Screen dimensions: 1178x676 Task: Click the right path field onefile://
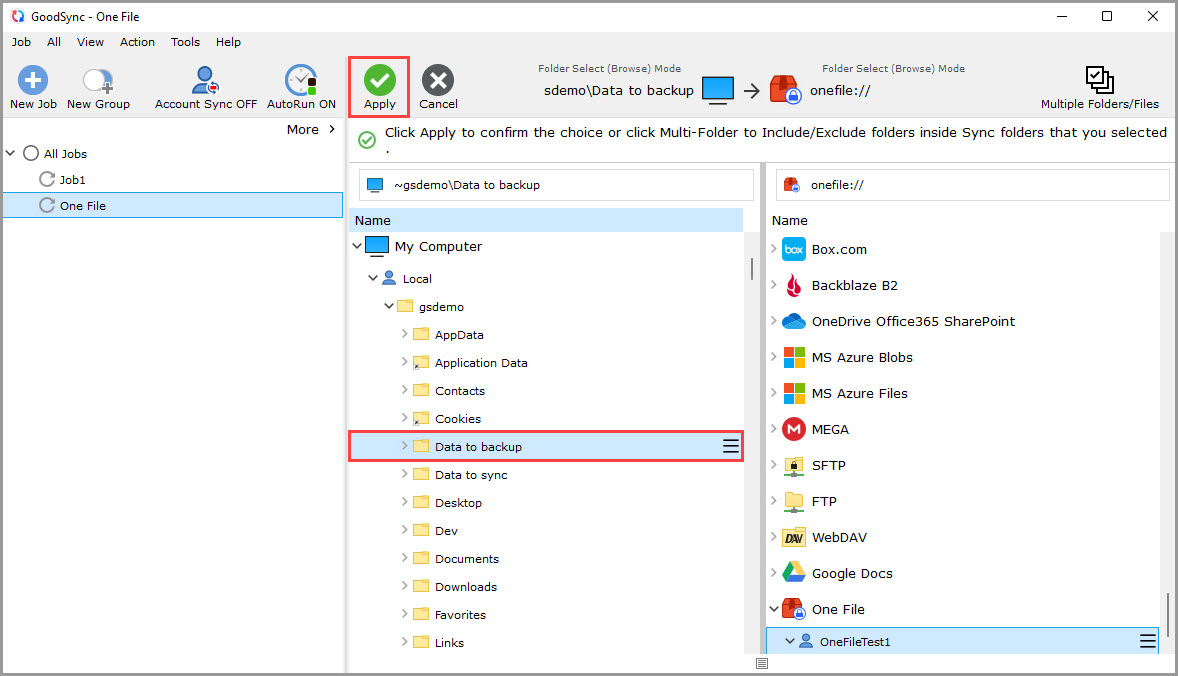(x=972, y=185)
